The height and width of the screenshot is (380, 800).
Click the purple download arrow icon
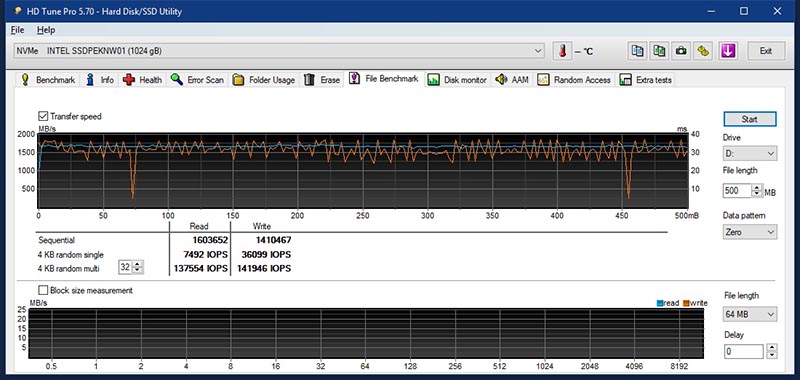[728, 51]
